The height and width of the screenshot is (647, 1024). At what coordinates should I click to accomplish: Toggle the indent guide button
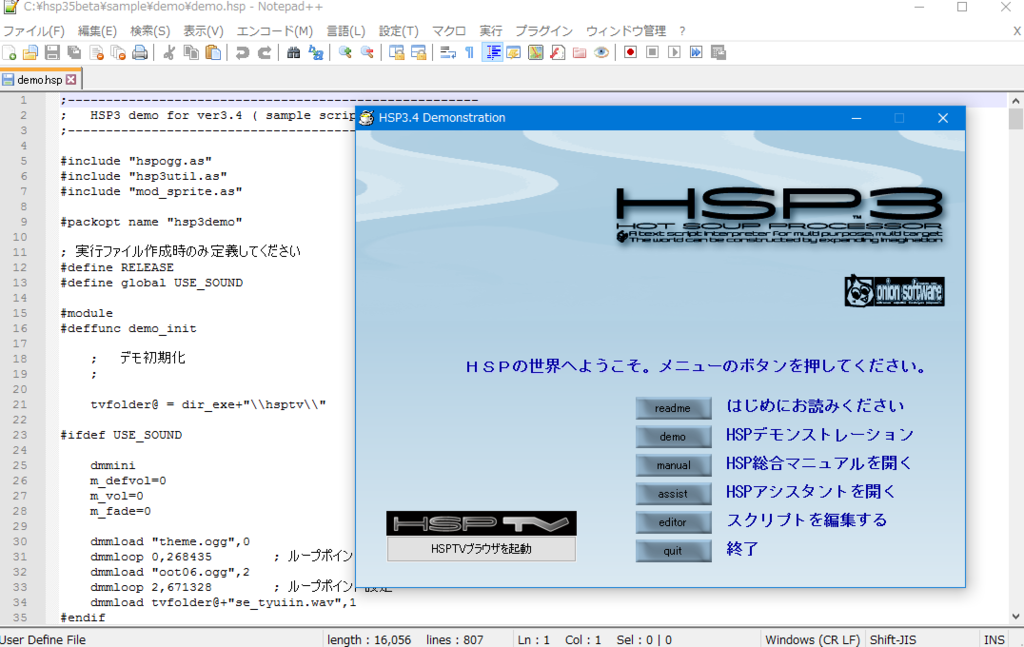[x=492, y=53]
